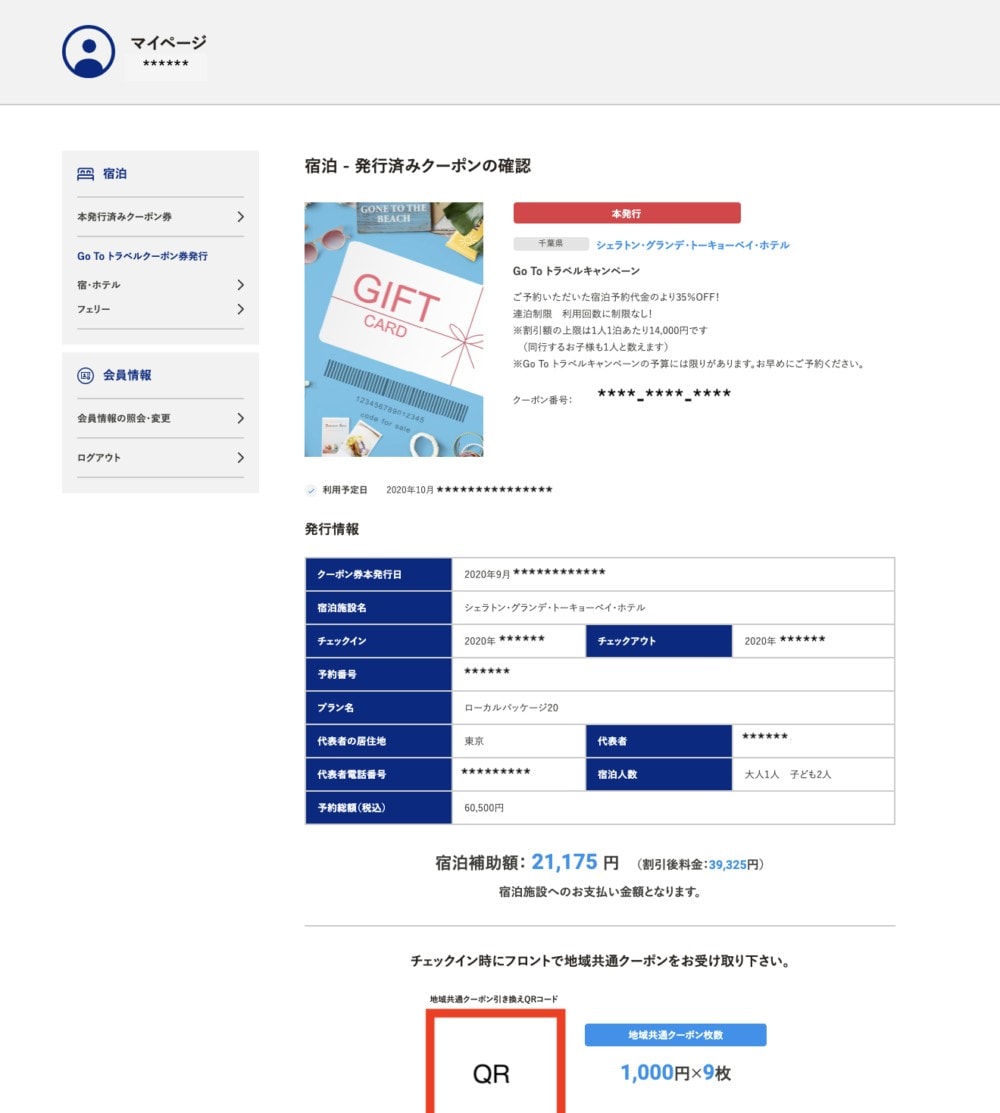Click the 2020年10月 scheduled use date

(x=410, y=490)
